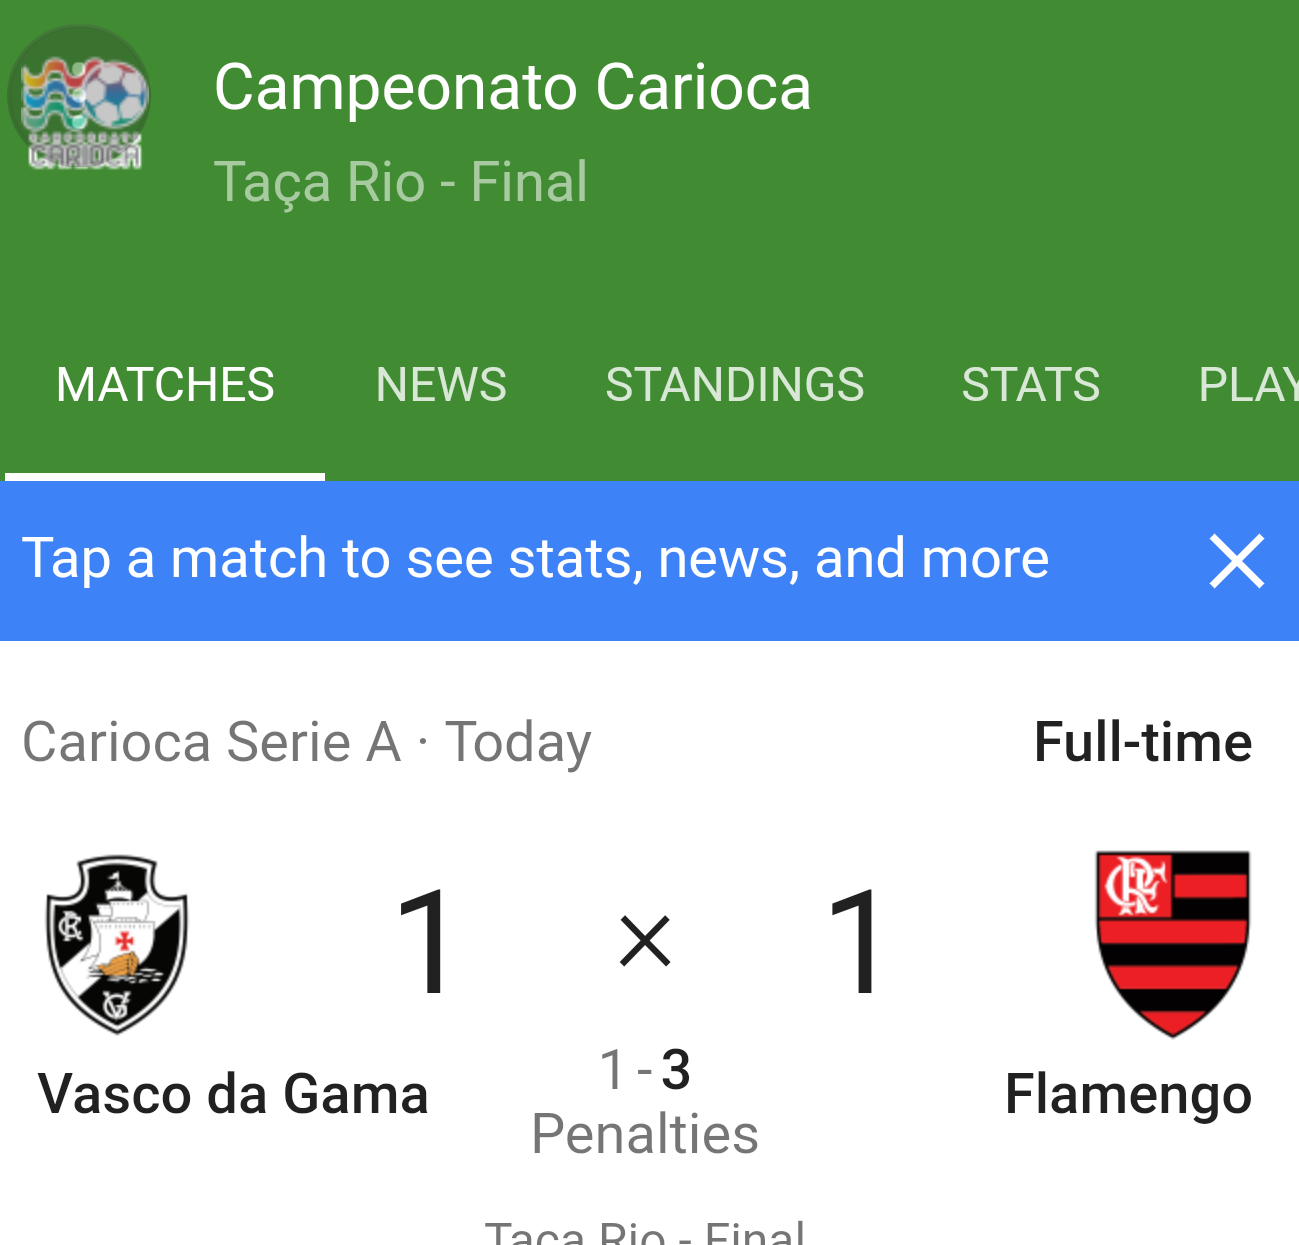The image size is (1299, 1245).
Task: Tap the × separator between the scores
Action: (645, 942)
